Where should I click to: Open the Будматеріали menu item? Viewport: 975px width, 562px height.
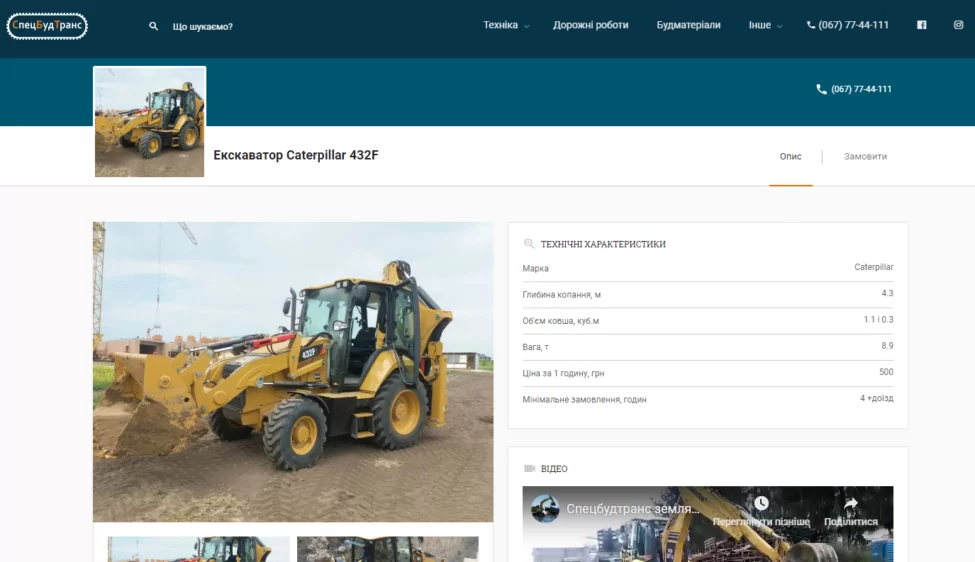pos(688,25)
